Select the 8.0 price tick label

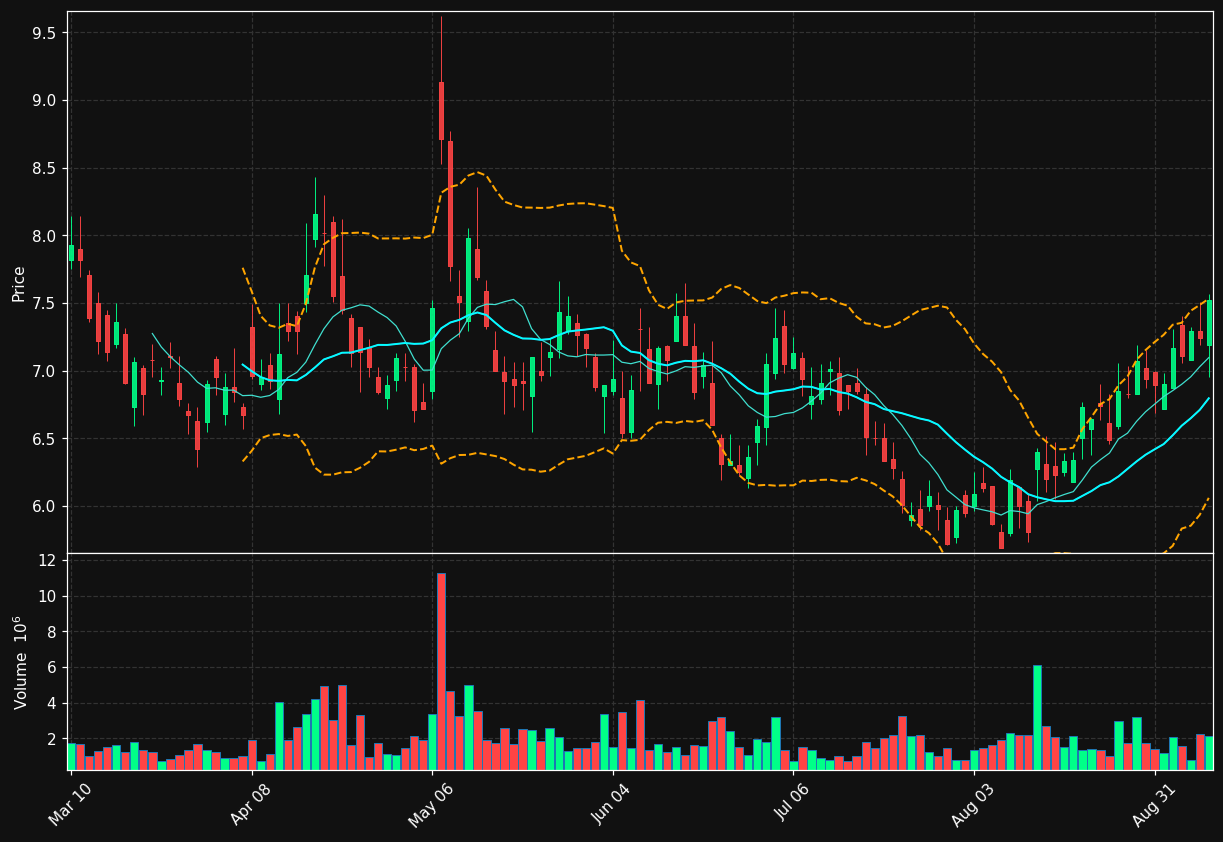point(44,236)
